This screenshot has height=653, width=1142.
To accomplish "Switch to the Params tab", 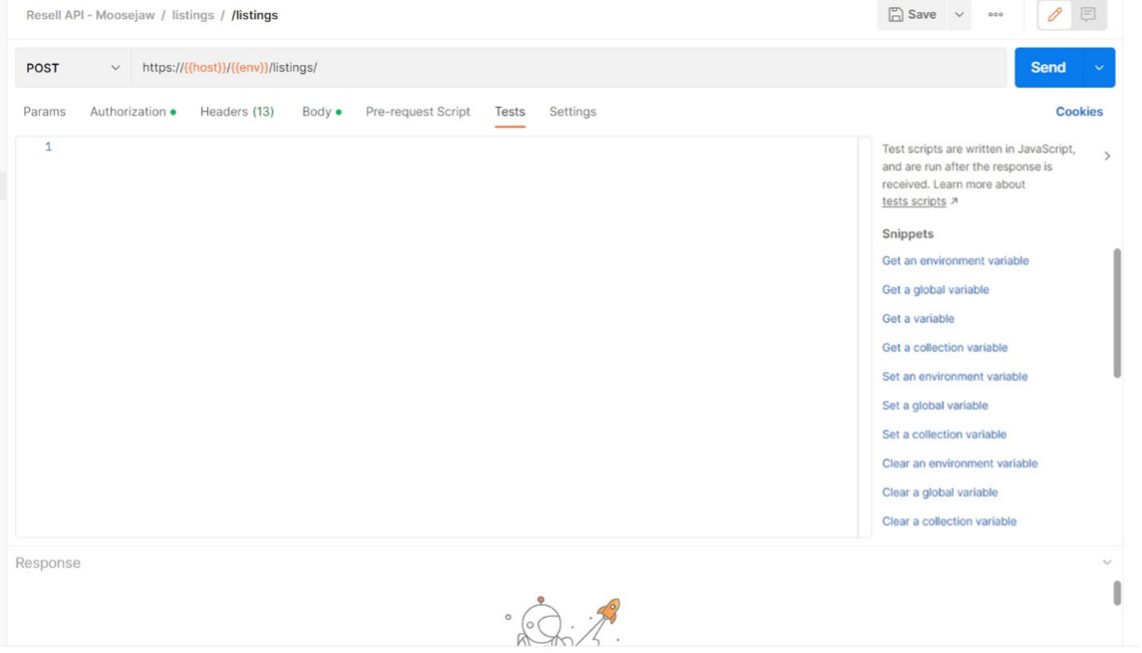I will pos(44,112).
